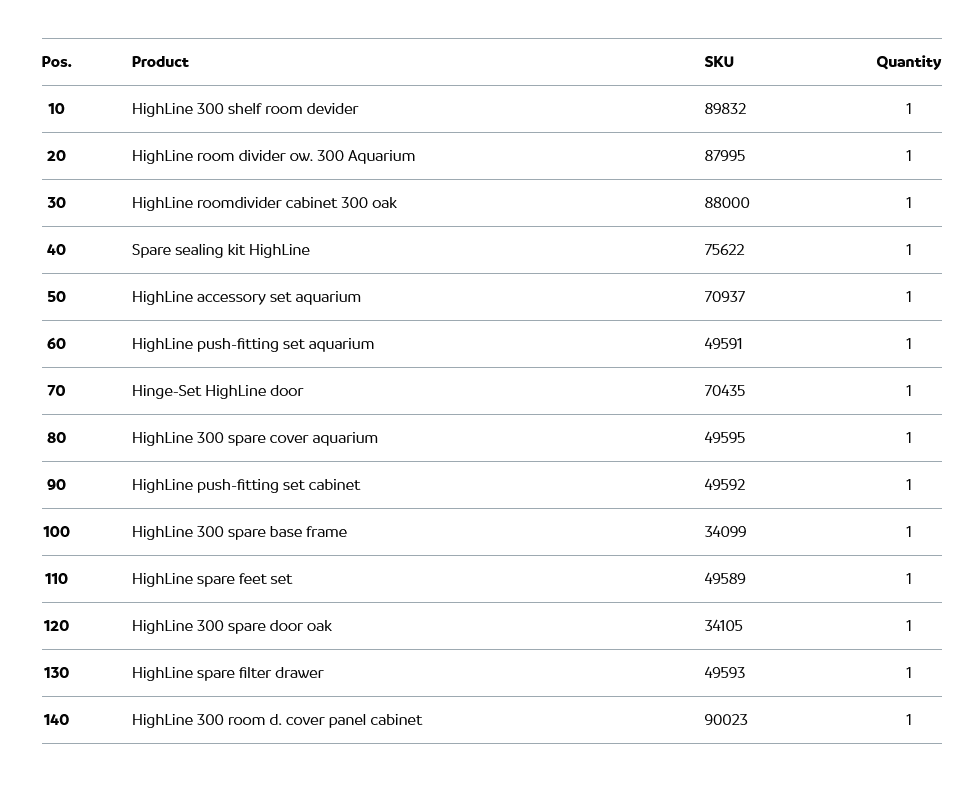Click Hinge-Set HighLine door product
The image size is (967, 791).
click(x=217, y=391)
